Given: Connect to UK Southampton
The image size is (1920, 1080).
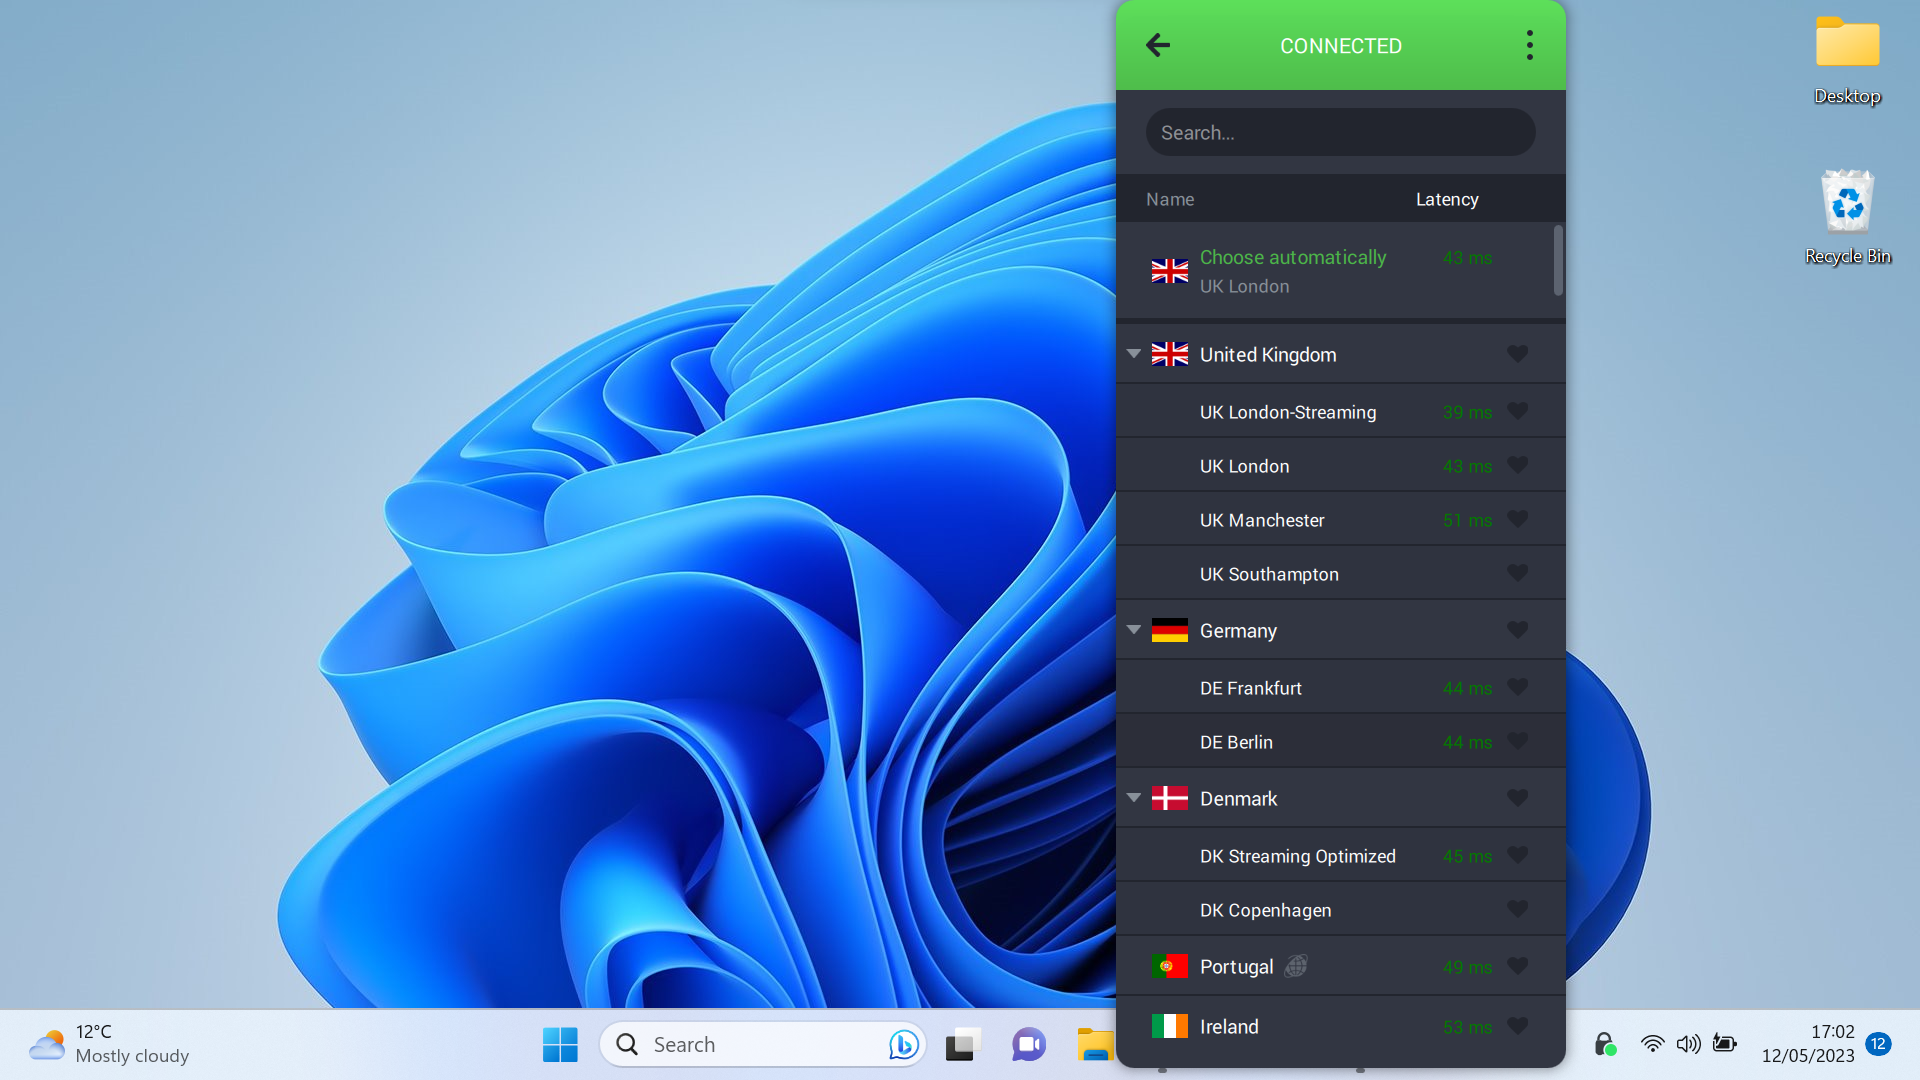Looking at the screenshot, I should pos(1340,574).
